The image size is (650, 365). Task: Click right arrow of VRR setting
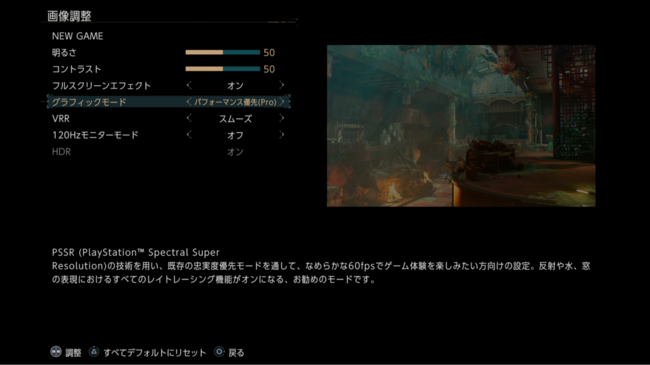tap(282, 118)
